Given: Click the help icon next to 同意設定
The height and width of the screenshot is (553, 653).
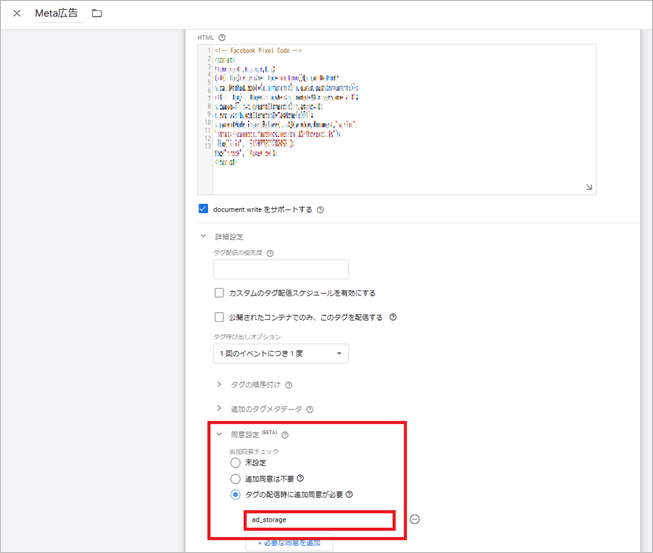Looking at the screenshot, I should click(x=285, y=435).
